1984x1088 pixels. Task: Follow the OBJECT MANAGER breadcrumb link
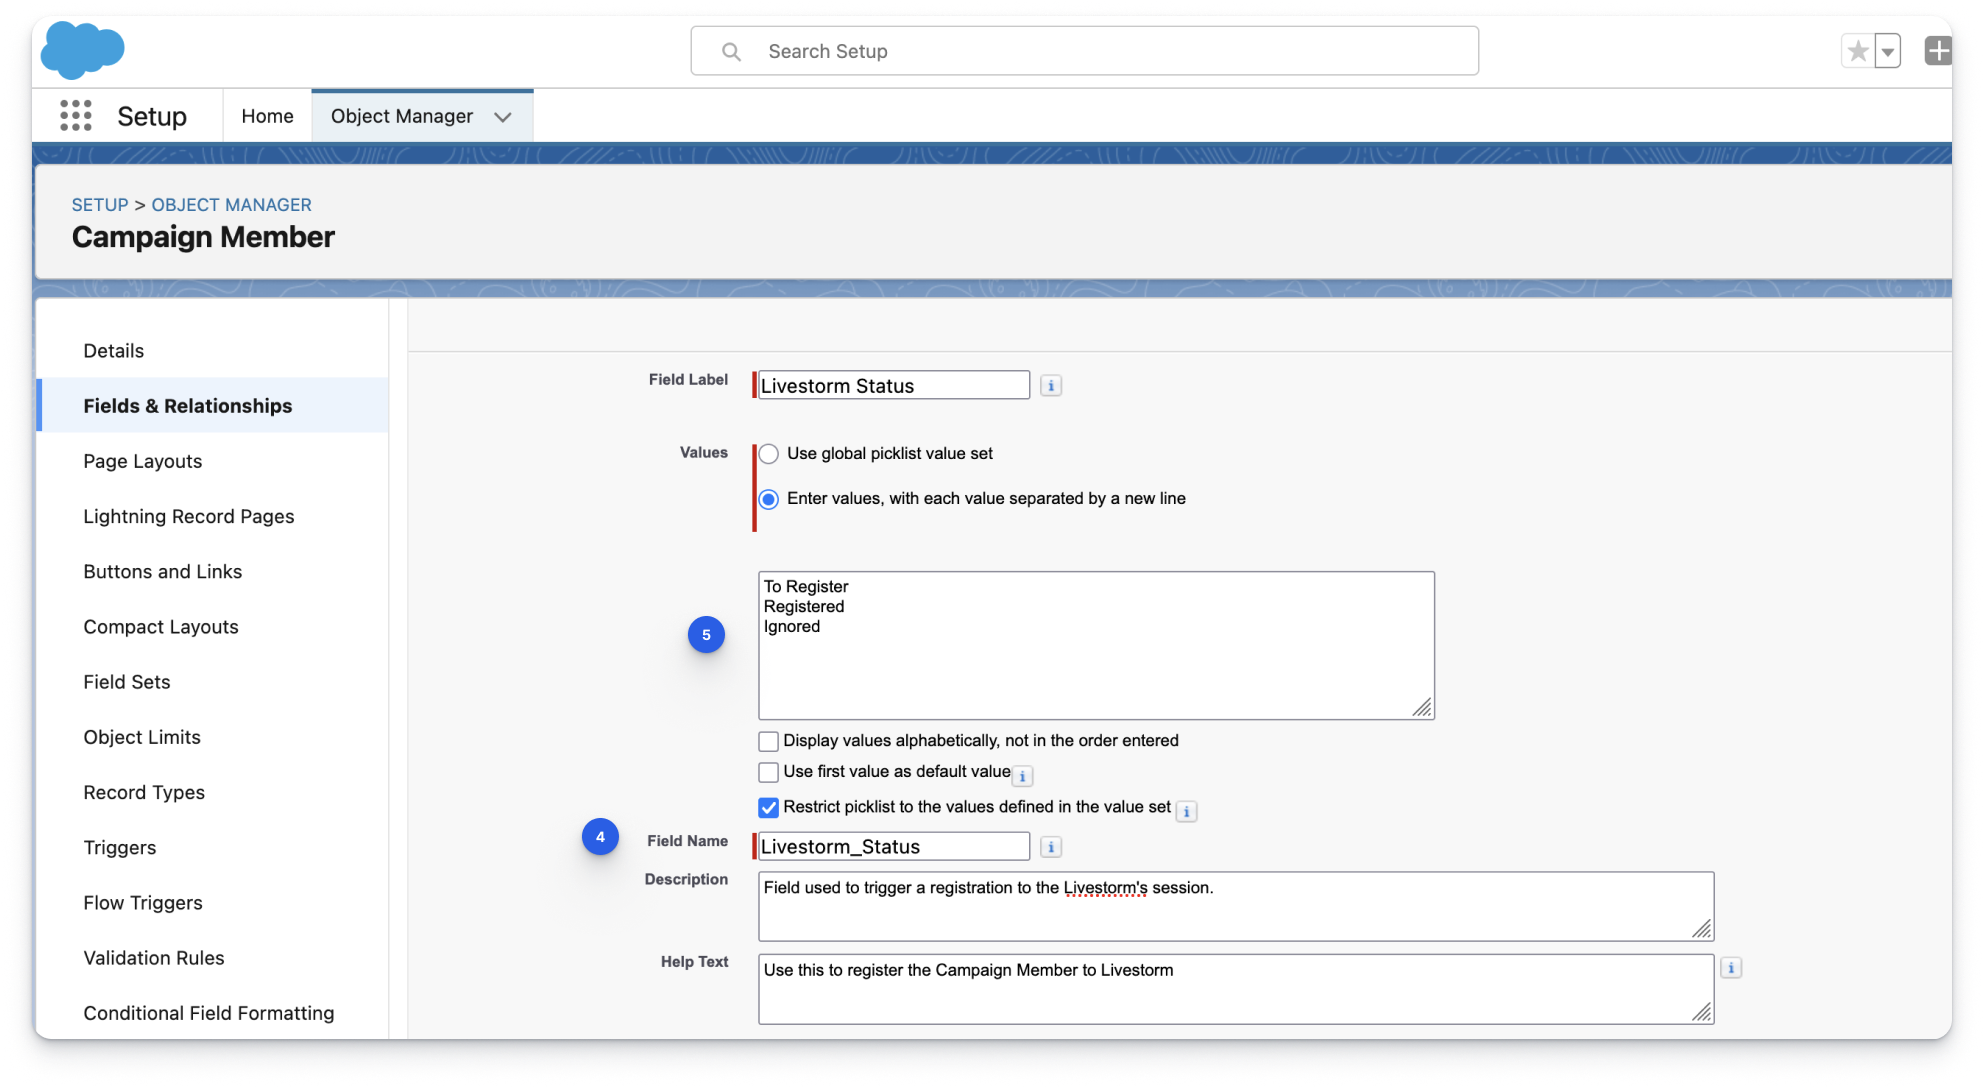231,204
